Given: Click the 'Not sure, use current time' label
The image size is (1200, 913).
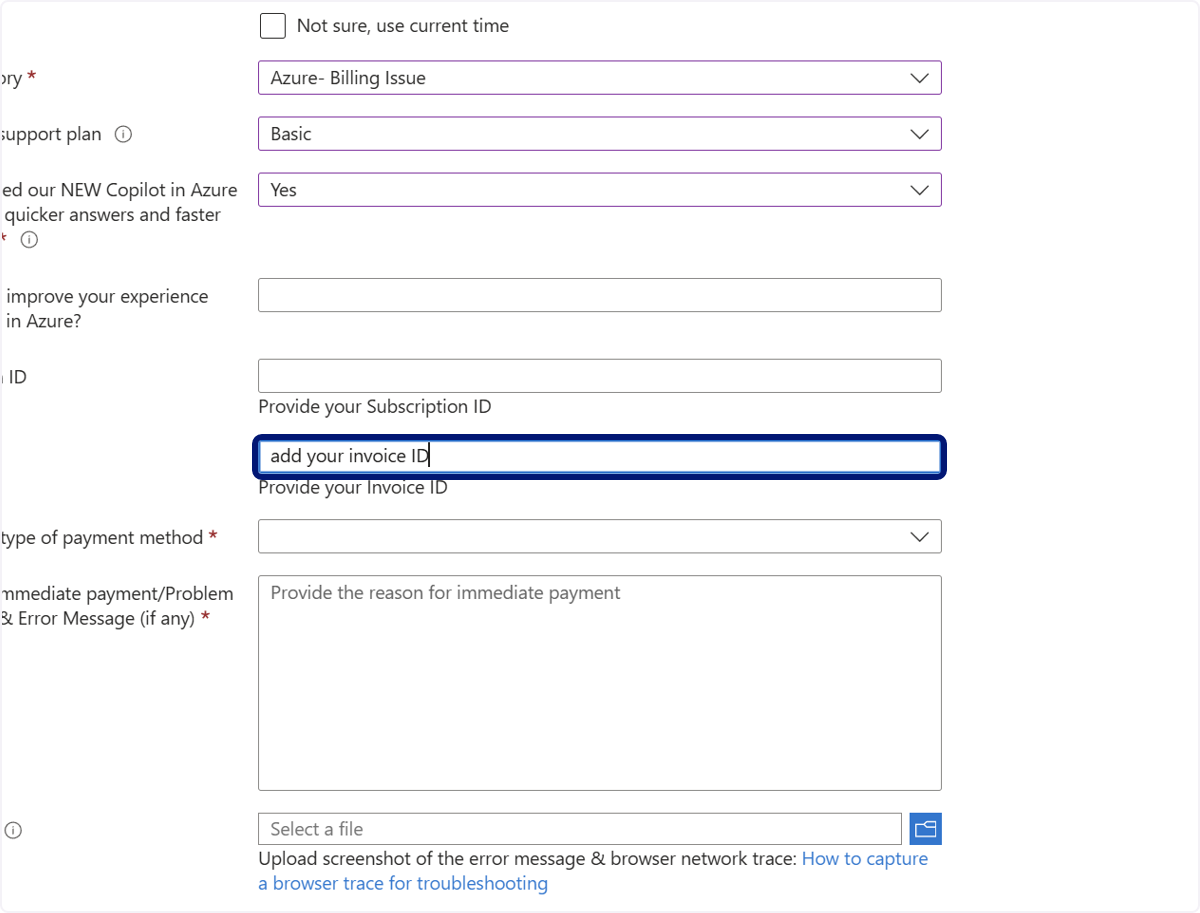Looking at the screenshot, I should pos(403,26).
